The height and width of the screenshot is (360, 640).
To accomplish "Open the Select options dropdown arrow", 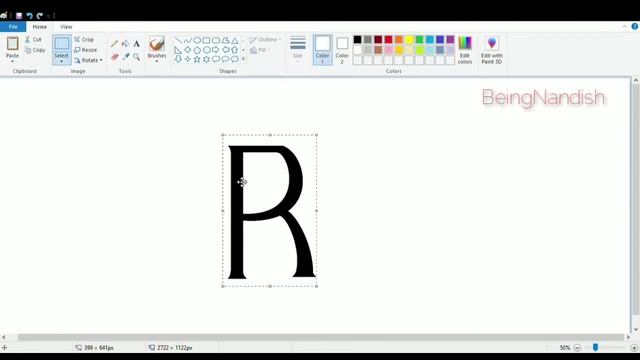I will tap(62, 61).
